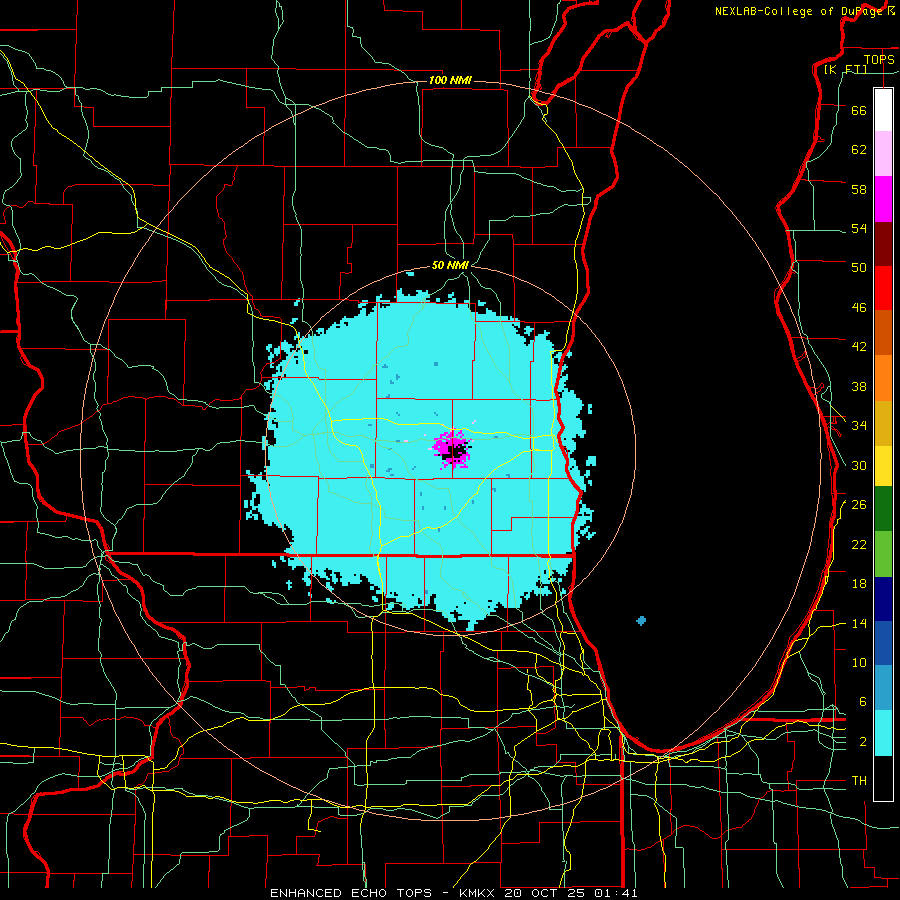Click the cyan legend swatch
Image resolution: width=900 pixels, height=900 pixels.
tap(883, 733)
